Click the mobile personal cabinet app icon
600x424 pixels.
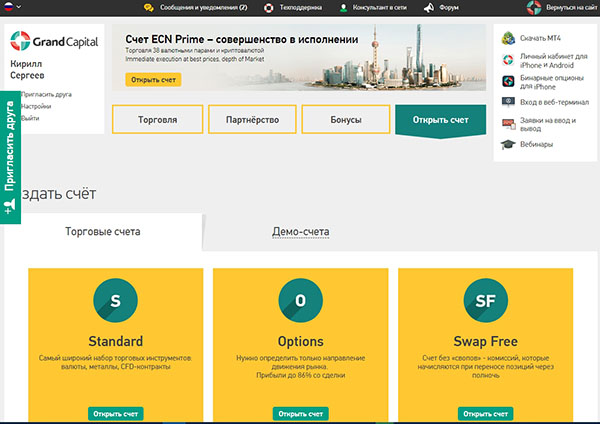[x=508, y=60]
